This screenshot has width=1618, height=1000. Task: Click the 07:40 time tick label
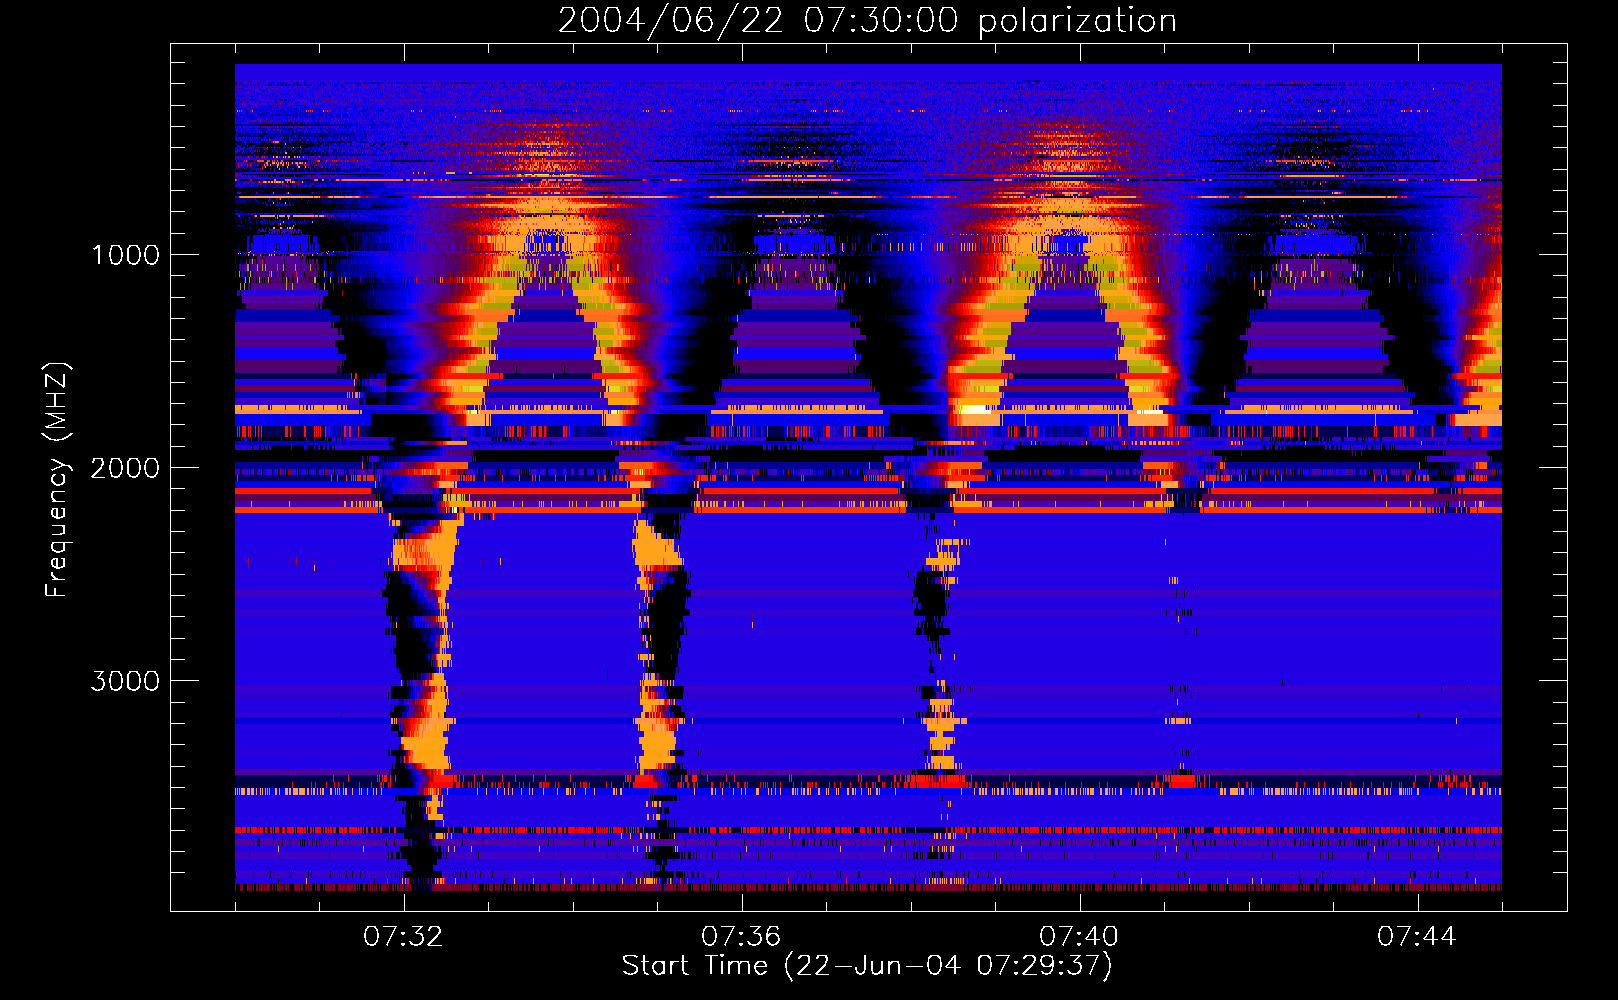tap(1079, 937)
